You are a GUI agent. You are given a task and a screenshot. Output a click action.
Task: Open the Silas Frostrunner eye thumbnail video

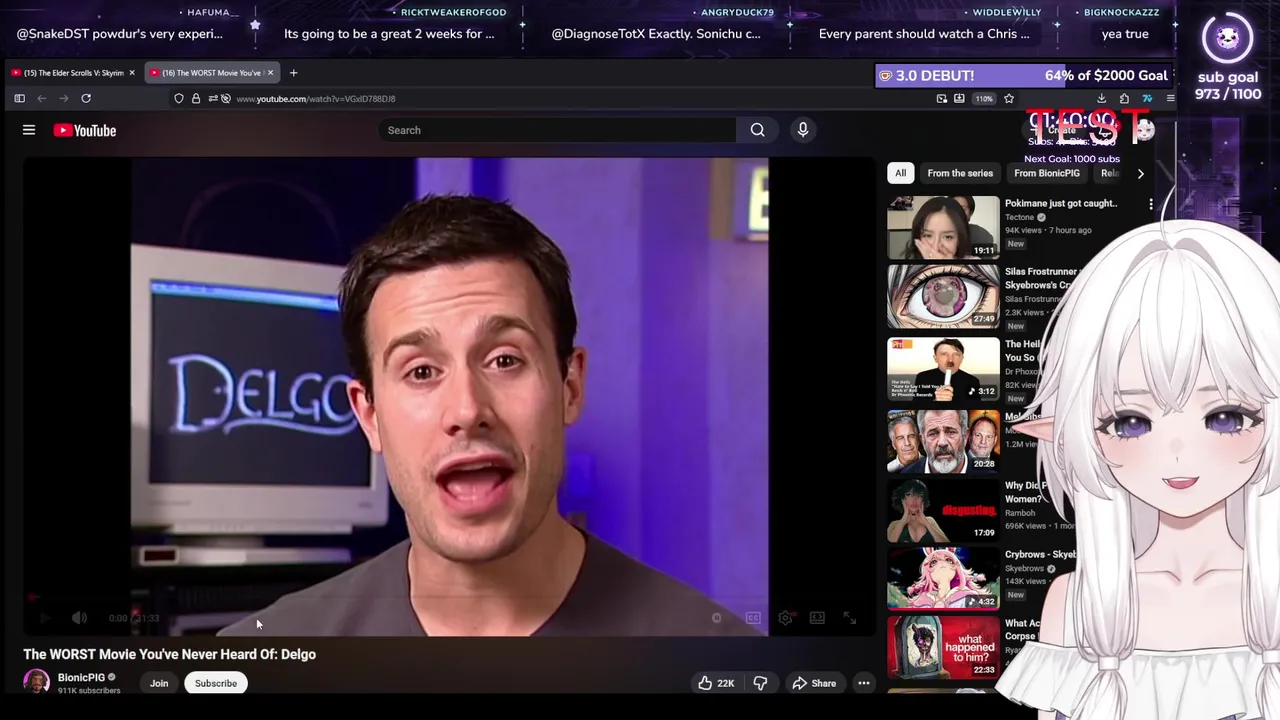943,297
